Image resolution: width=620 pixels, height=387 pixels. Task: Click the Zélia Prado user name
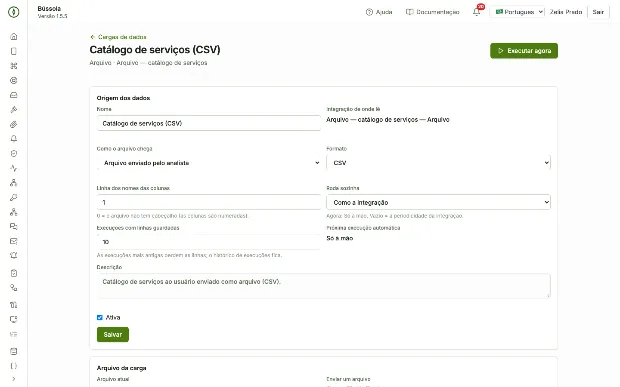pyautogui.click(x=566, y=12)
